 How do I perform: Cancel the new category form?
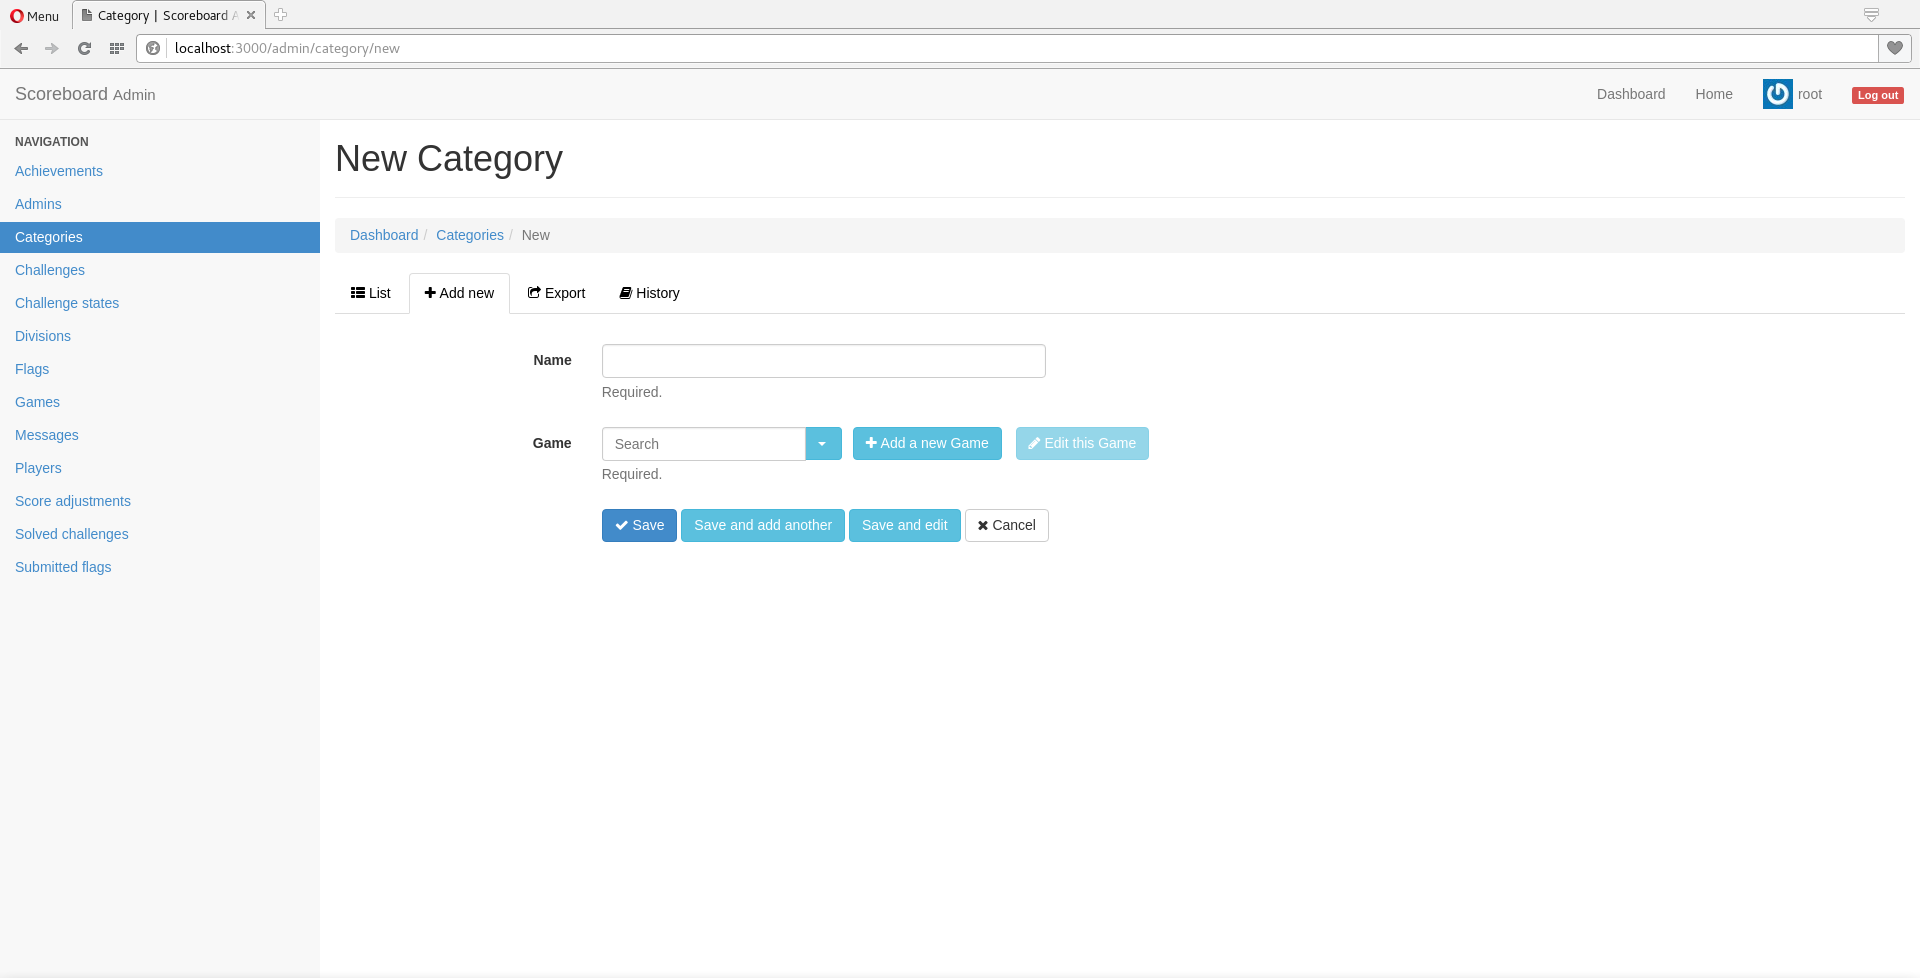point(1007,525)
